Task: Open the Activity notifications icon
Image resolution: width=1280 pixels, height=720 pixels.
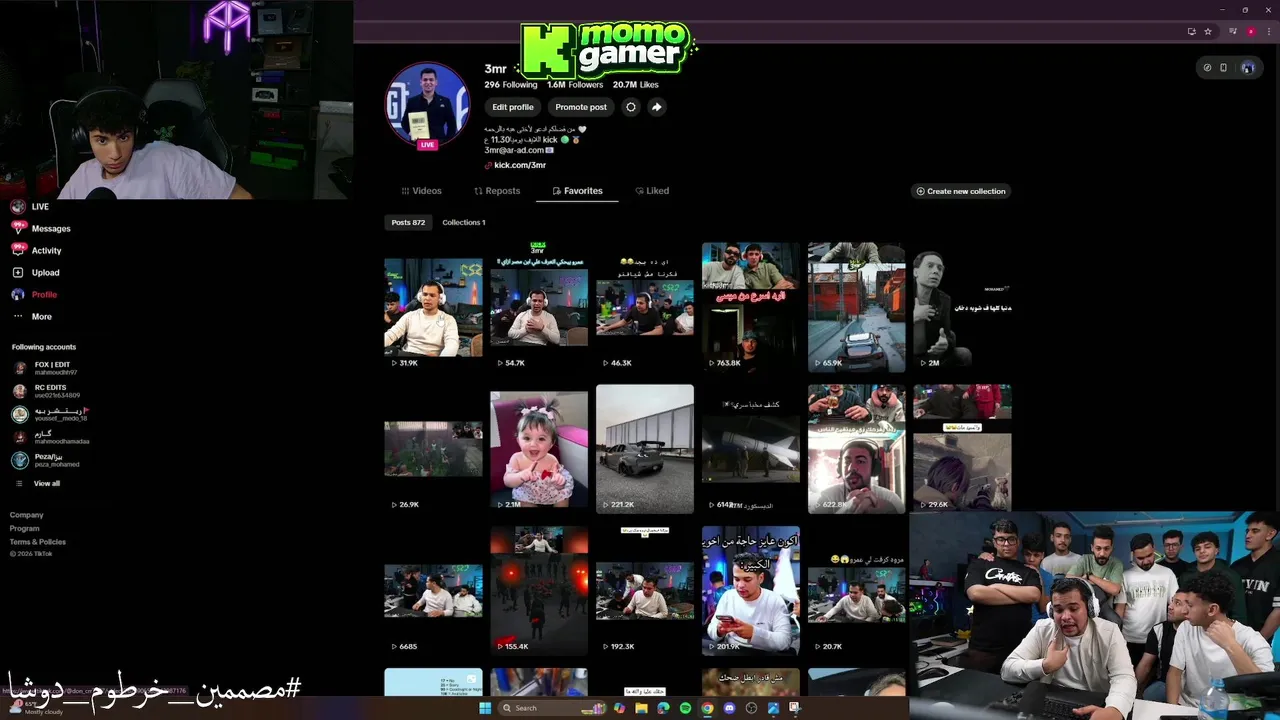Action: point(17,250)
